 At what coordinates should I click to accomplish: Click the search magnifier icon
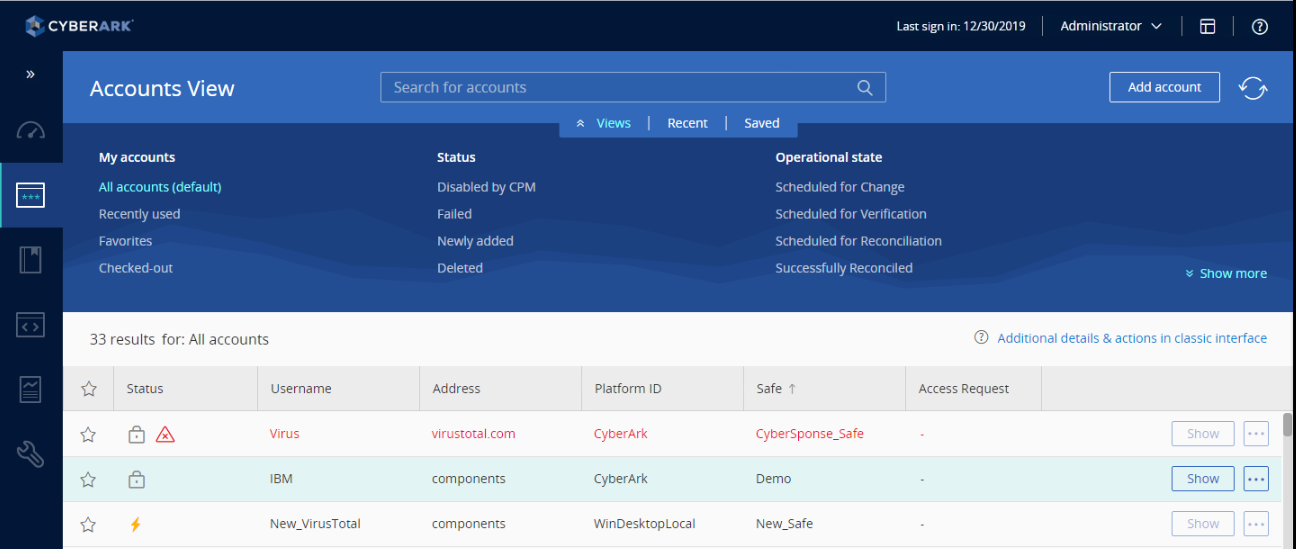[865, 88]
